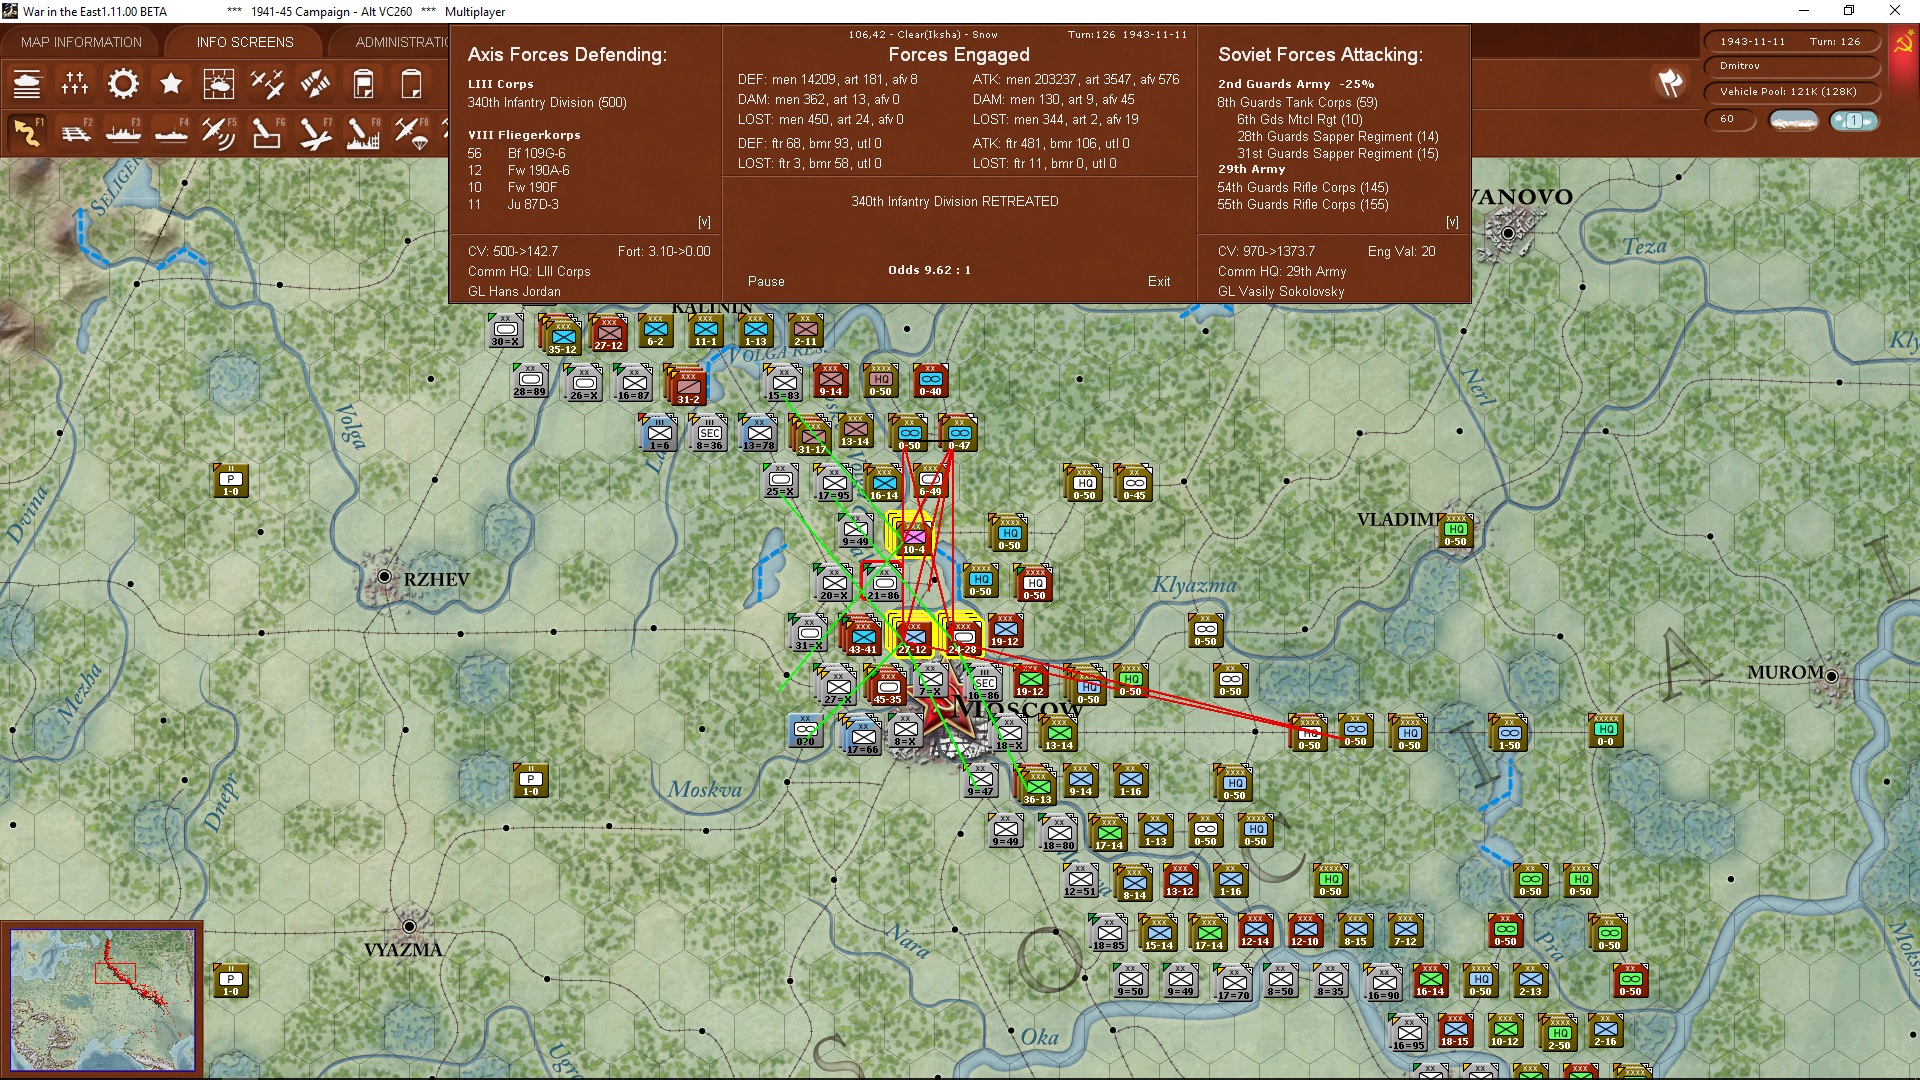
Task: Exit the combat report window
Action: click(1159, 282)
